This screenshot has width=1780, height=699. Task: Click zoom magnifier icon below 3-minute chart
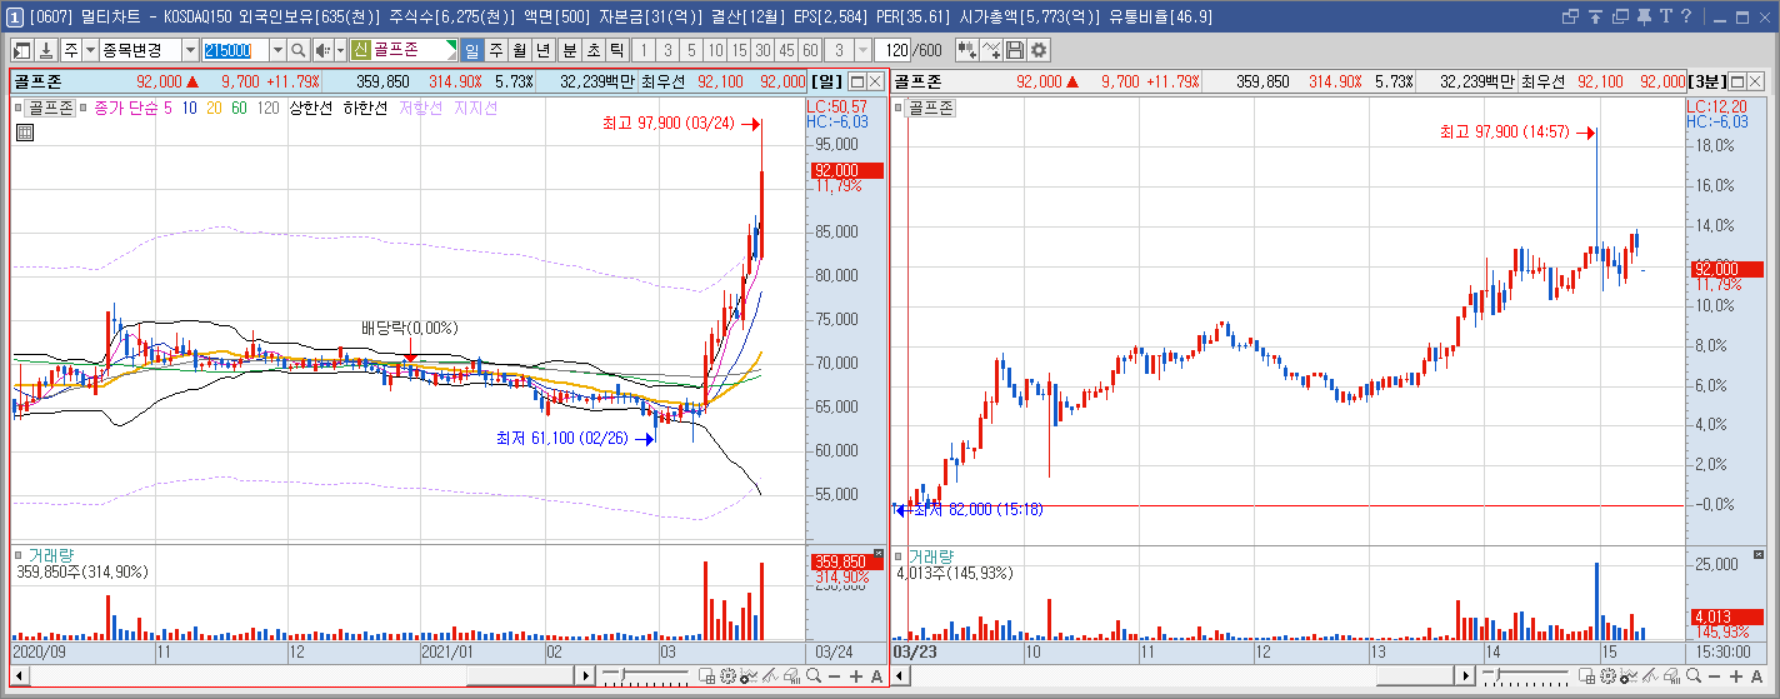[1693, 677]
